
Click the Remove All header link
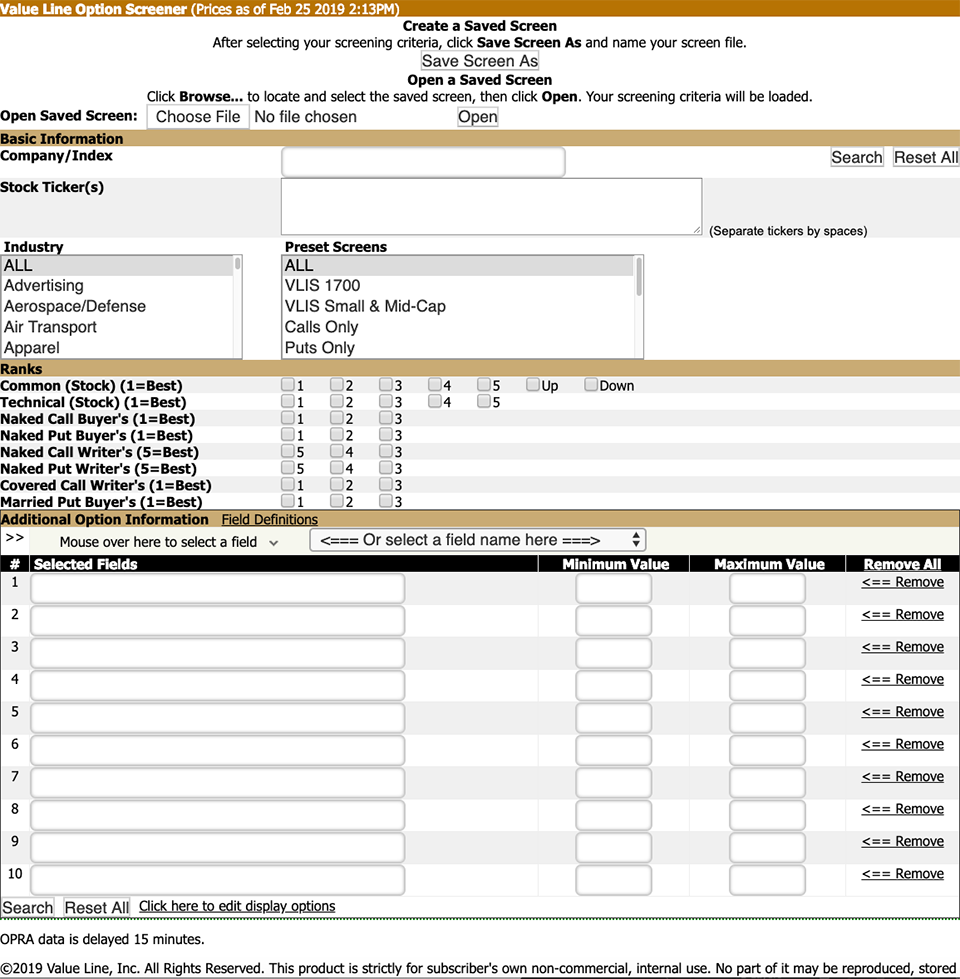[x=902, y=564]
